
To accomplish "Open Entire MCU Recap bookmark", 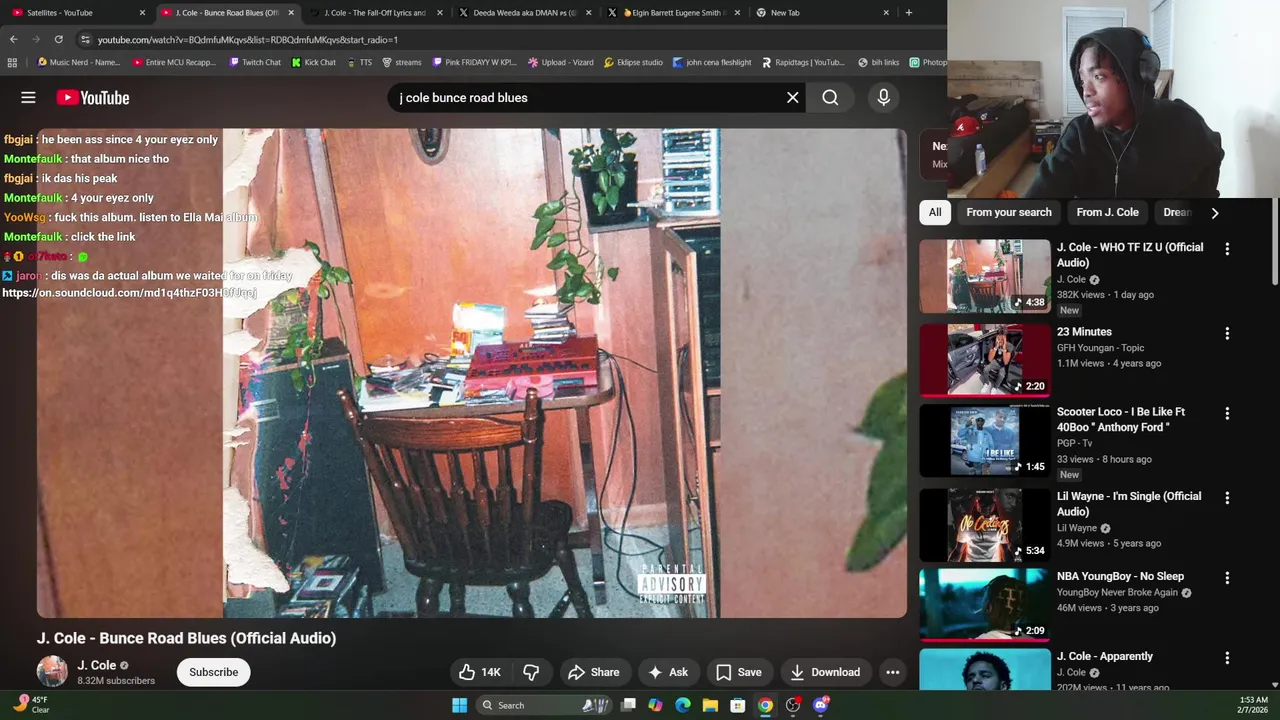I will click(x=174, y=62).
